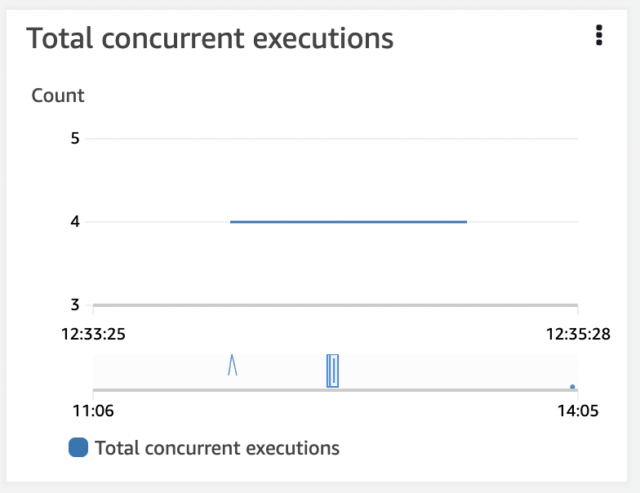Click the right end of the blue data line
The width and height of the screenshot is (640, 493).
pos(465,221)
